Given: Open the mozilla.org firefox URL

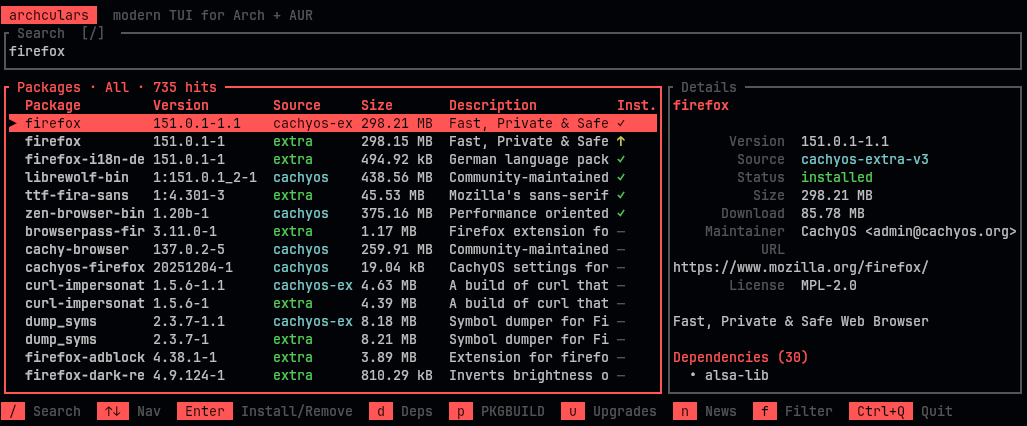Looking at the screenshot, I should click(x=801, y=267).
